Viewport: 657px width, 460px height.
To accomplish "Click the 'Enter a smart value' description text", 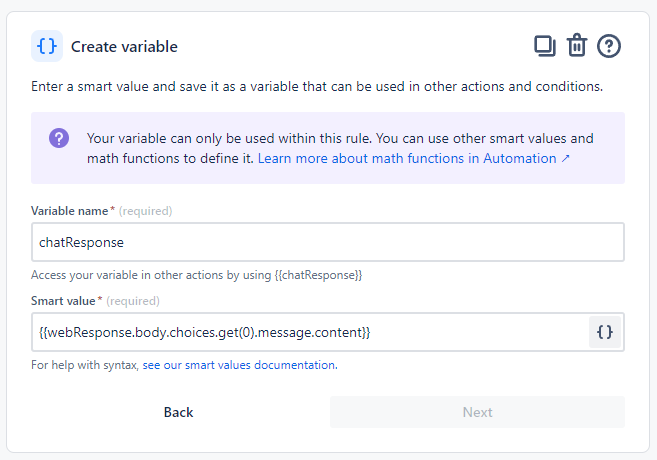I will pos(316,87).
